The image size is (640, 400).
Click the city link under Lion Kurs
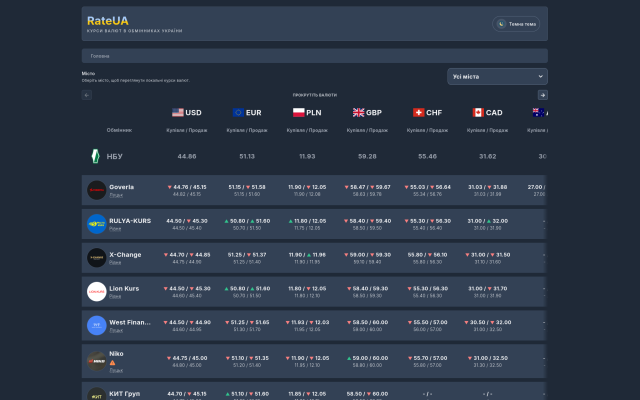pos(115,297)
